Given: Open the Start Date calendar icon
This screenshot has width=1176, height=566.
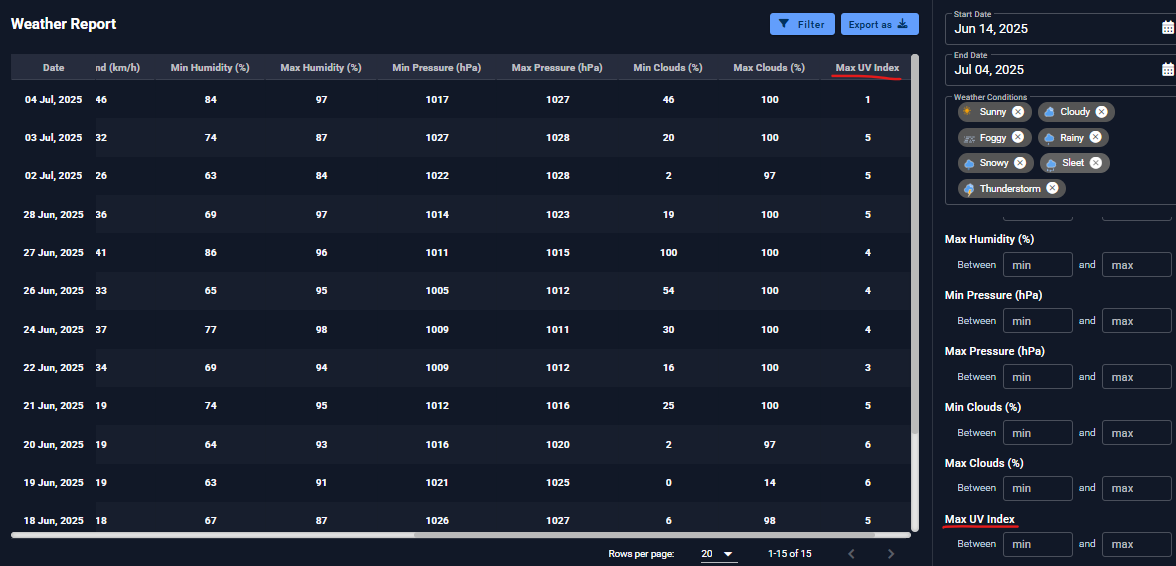Looking at the screenshot, I should pos(1168,28).
